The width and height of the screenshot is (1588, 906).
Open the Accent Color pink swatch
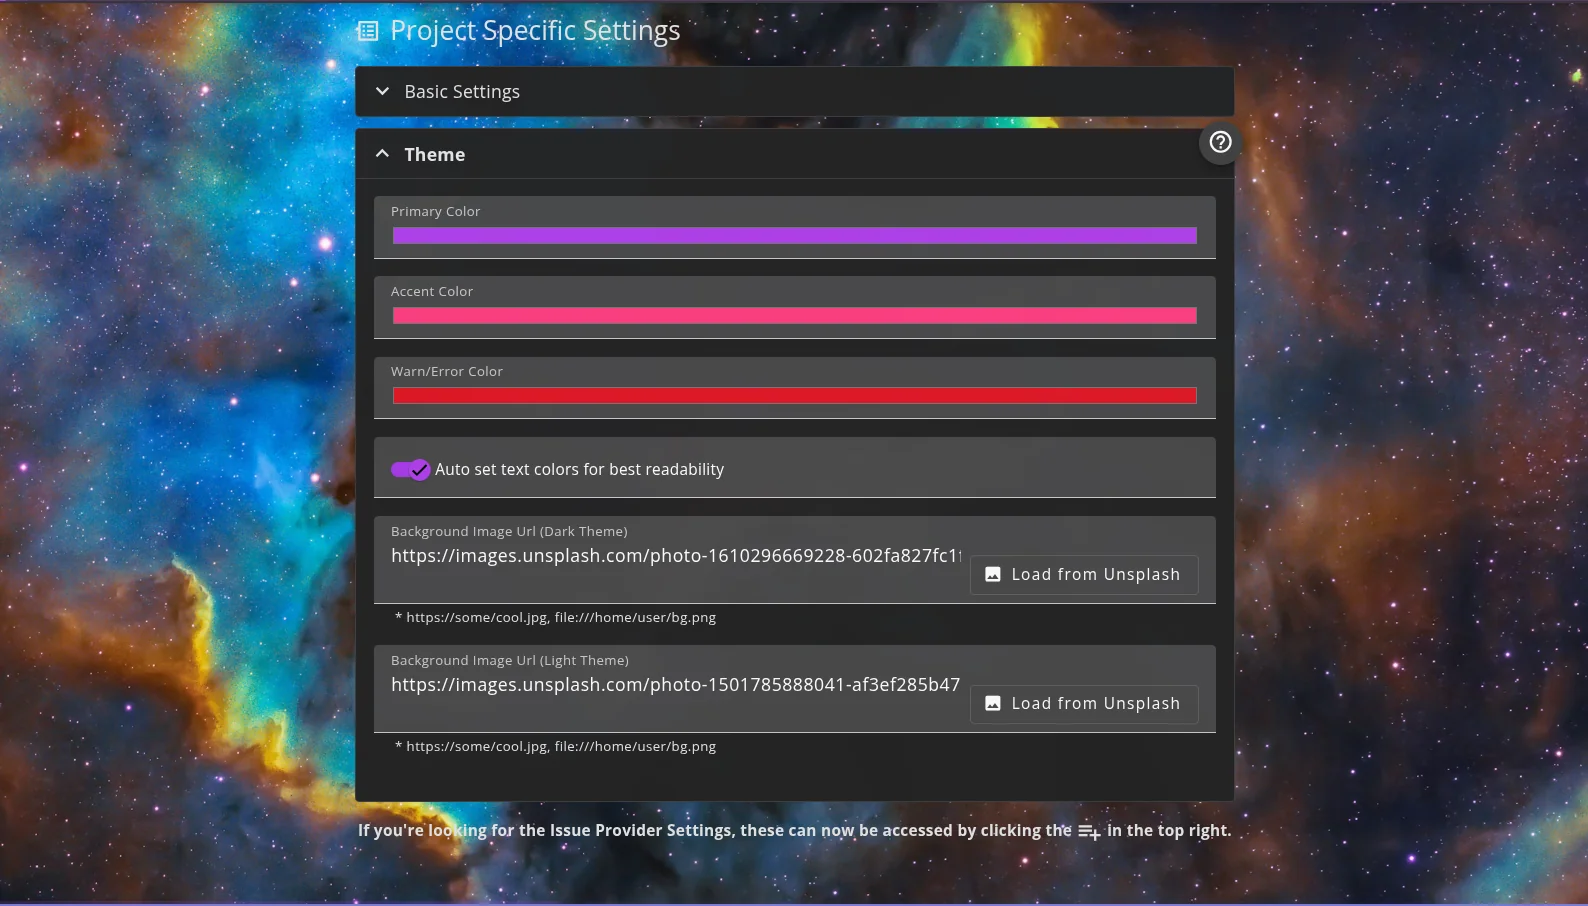[x=794, y=316]
